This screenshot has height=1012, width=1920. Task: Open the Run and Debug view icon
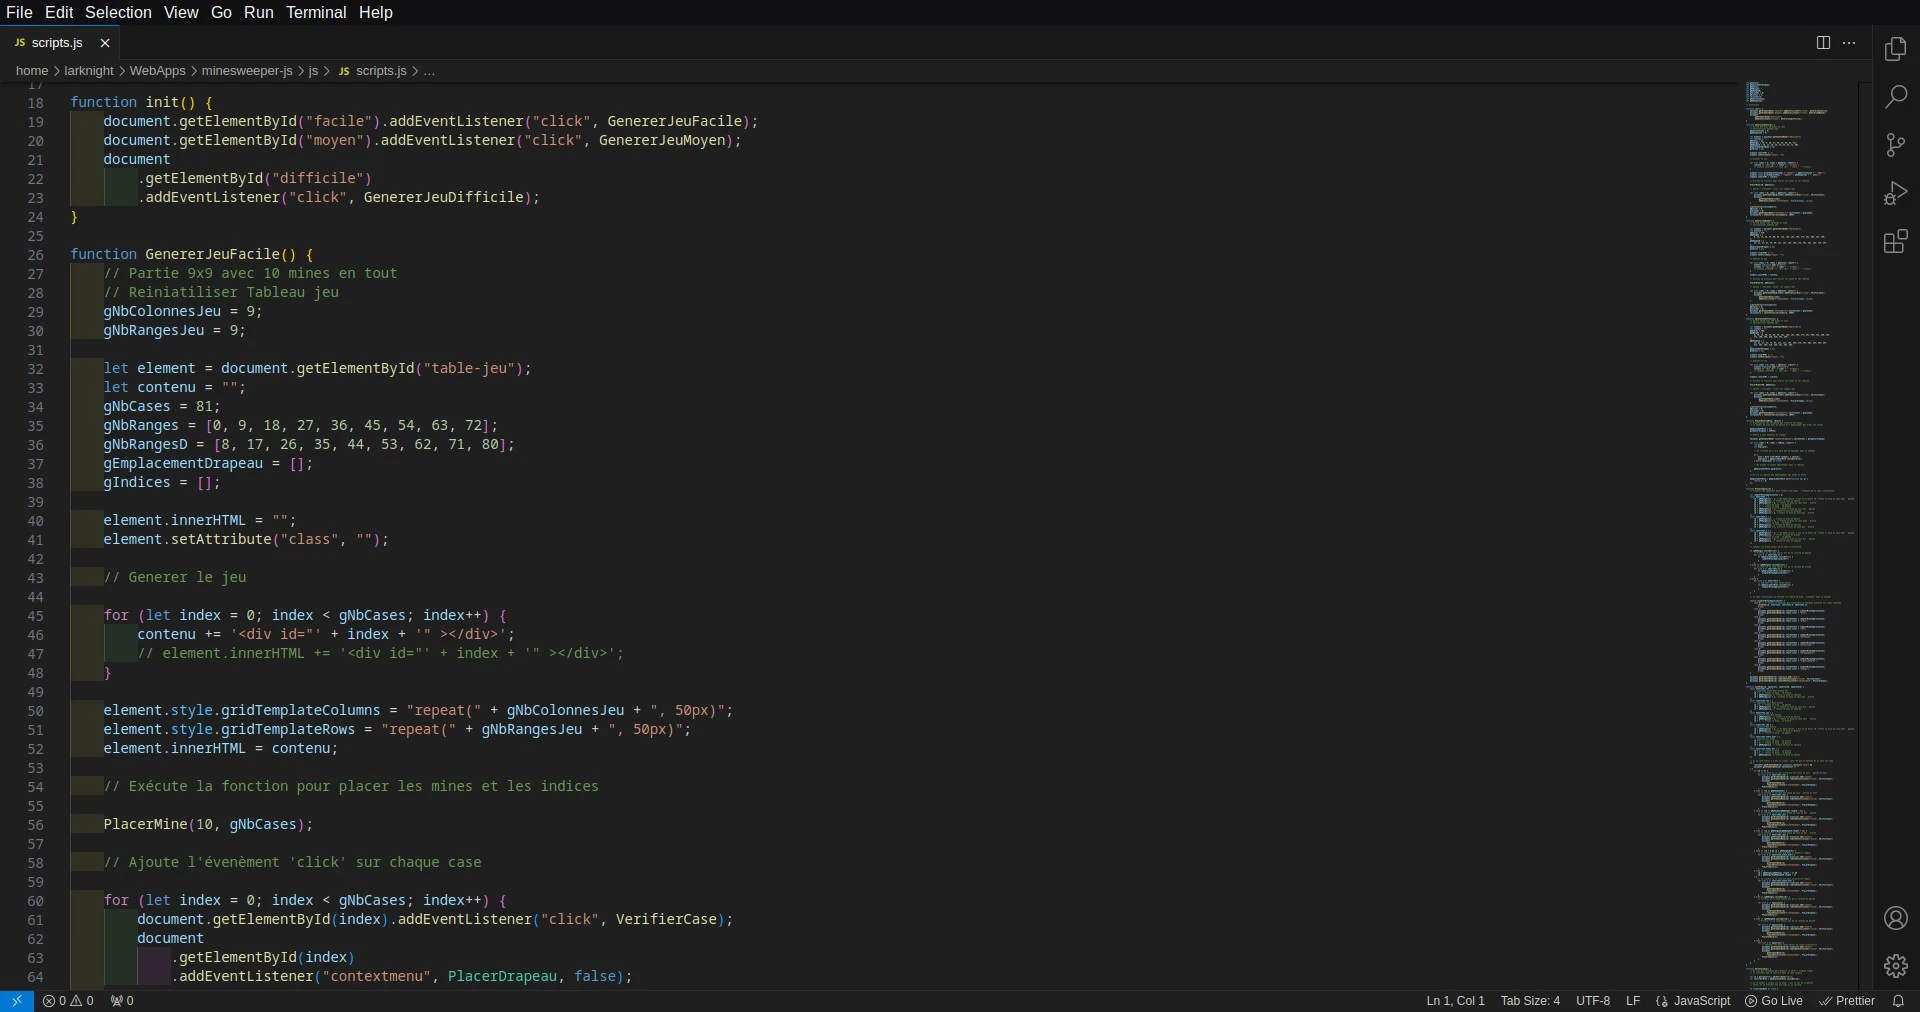pyautogui.click(x=1895, y=193)
